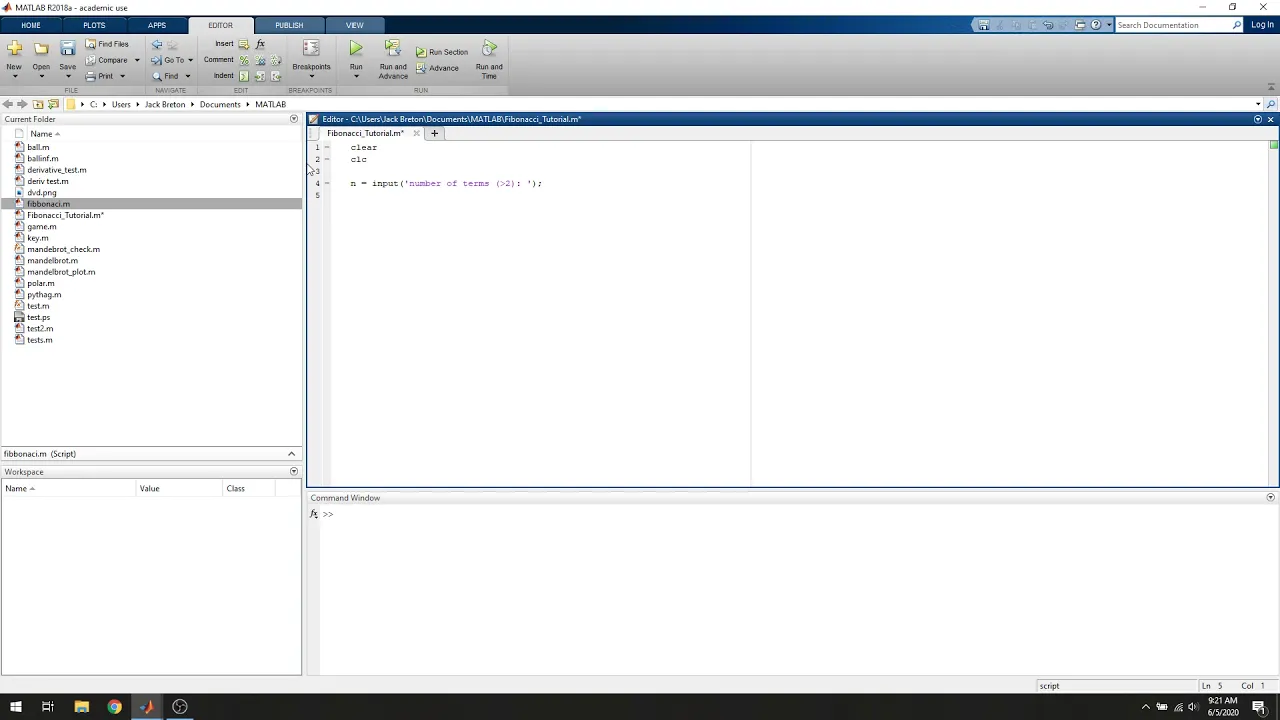Click the Run and Advance icon

(x=393, y=48)
